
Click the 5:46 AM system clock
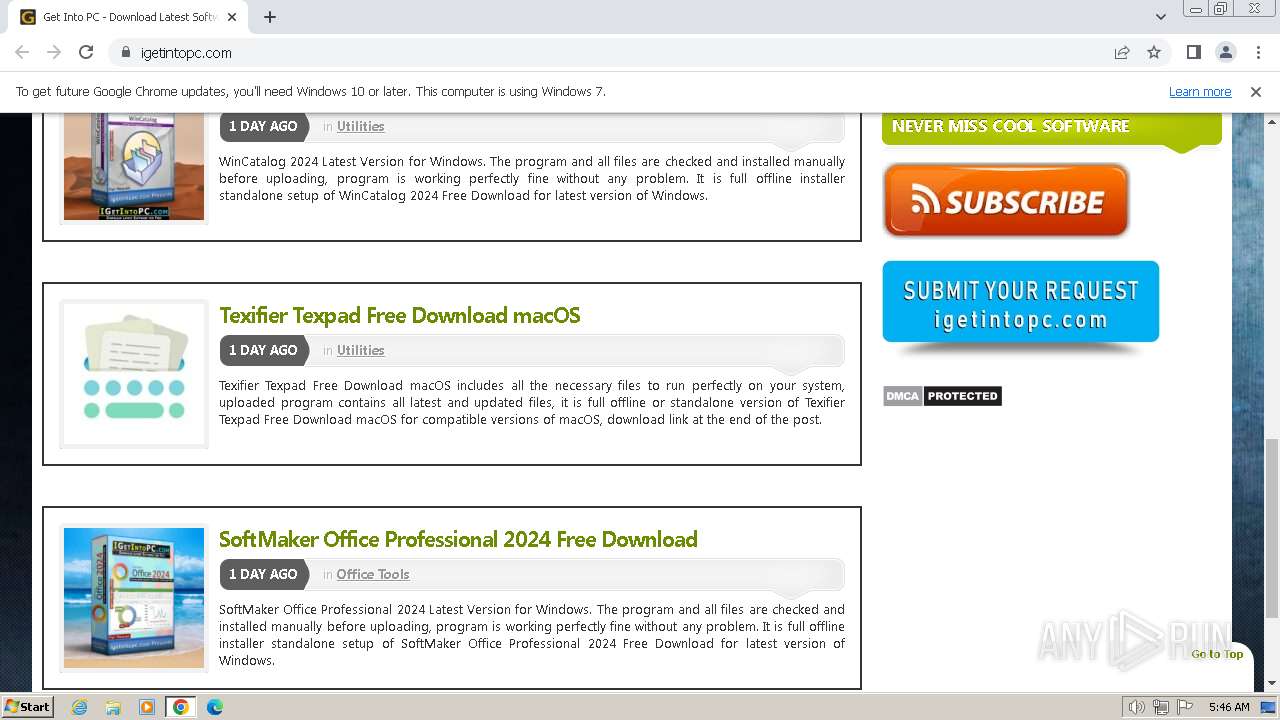tap(1229, 707)
